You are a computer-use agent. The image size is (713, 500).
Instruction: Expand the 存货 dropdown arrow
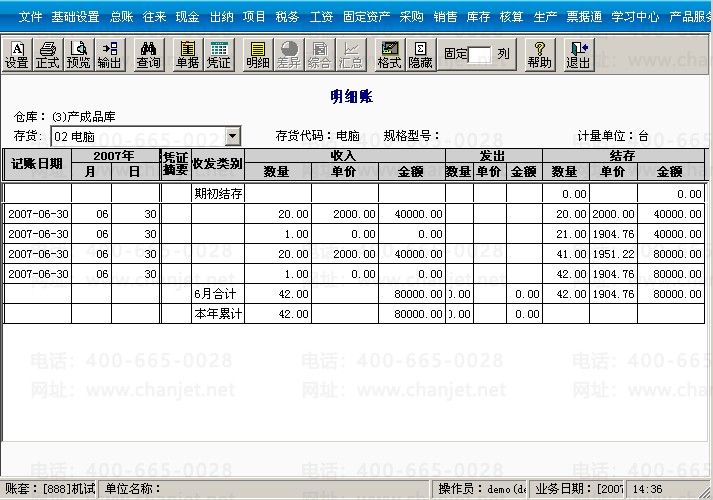(232, 135)
